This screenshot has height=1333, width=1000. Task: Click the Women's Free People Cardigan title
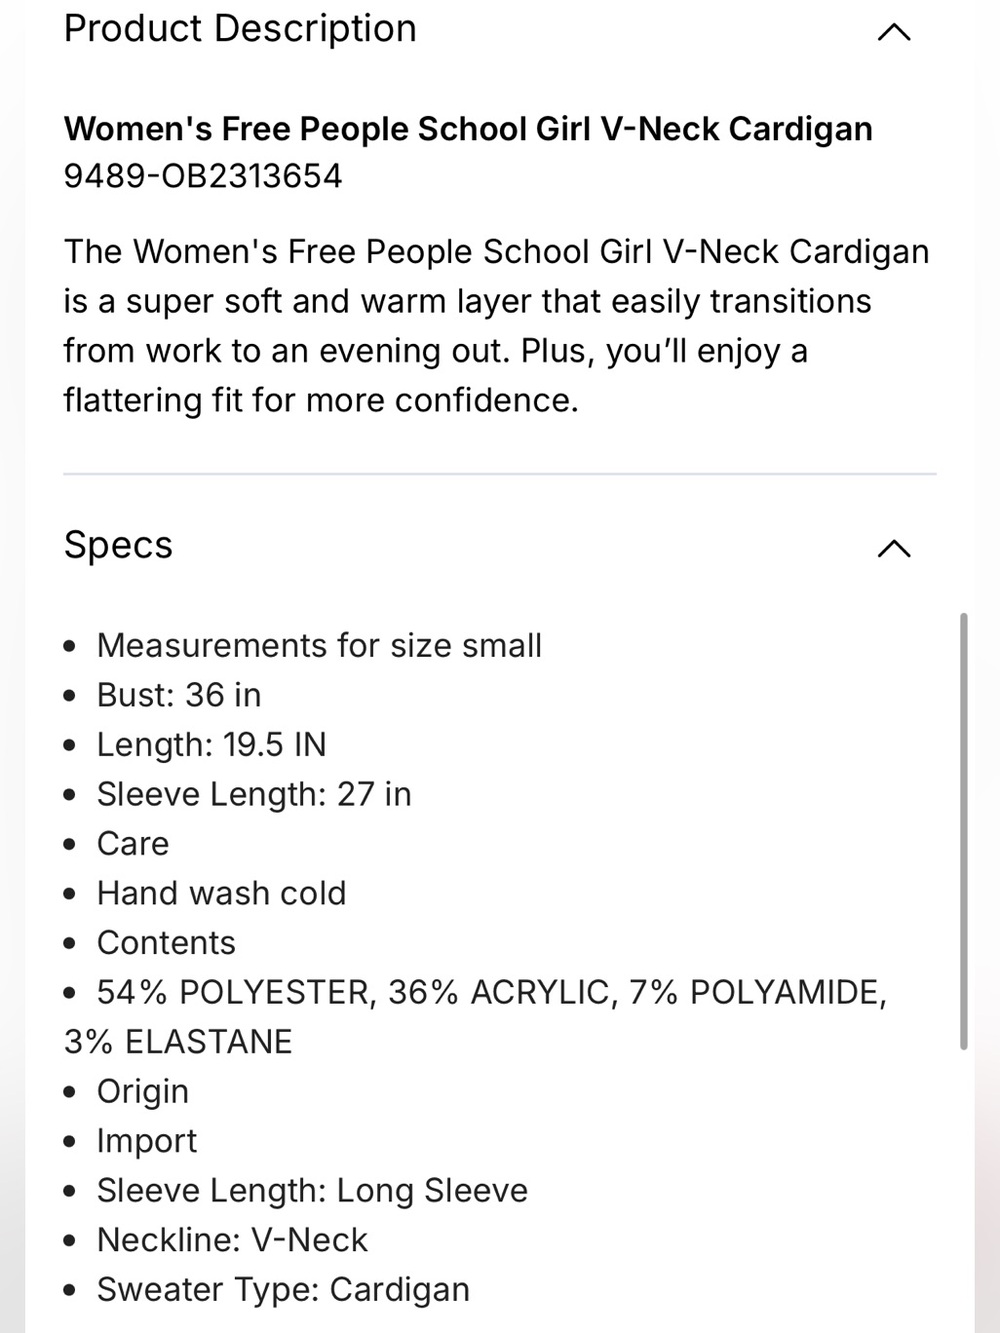[468, 129]
